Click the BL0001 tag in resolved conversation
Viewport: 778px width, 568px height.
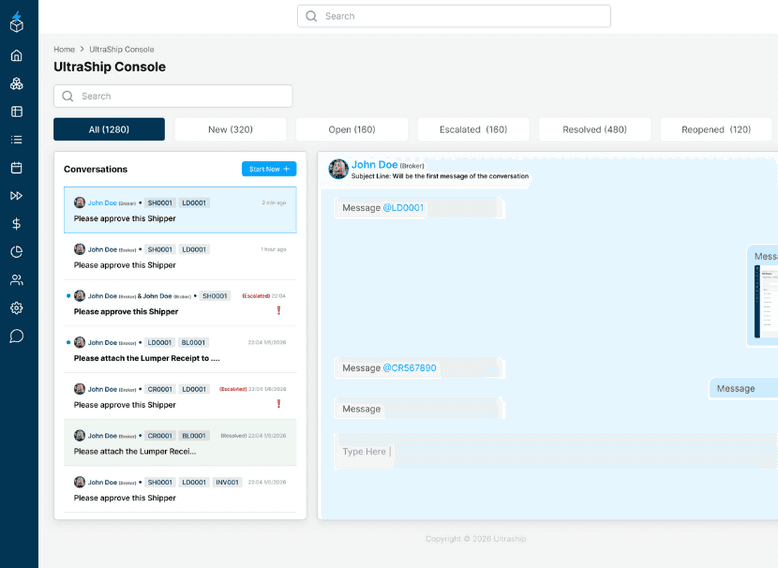click(x=194, y=436)
